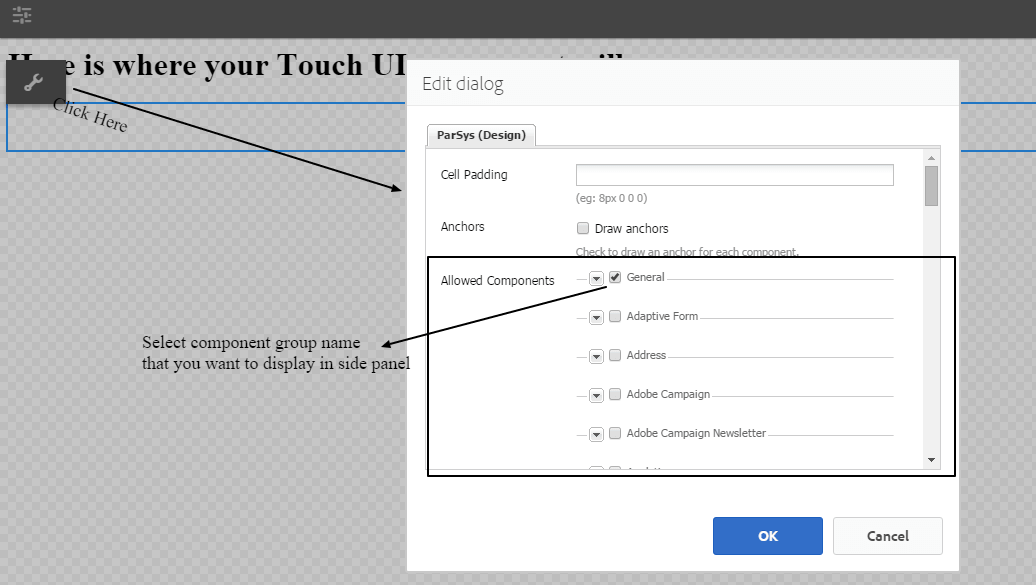The height and width of the screenshot is (585, 1036).
Task: Enable the Adaptive Form component group
Action: pos(614,316)
